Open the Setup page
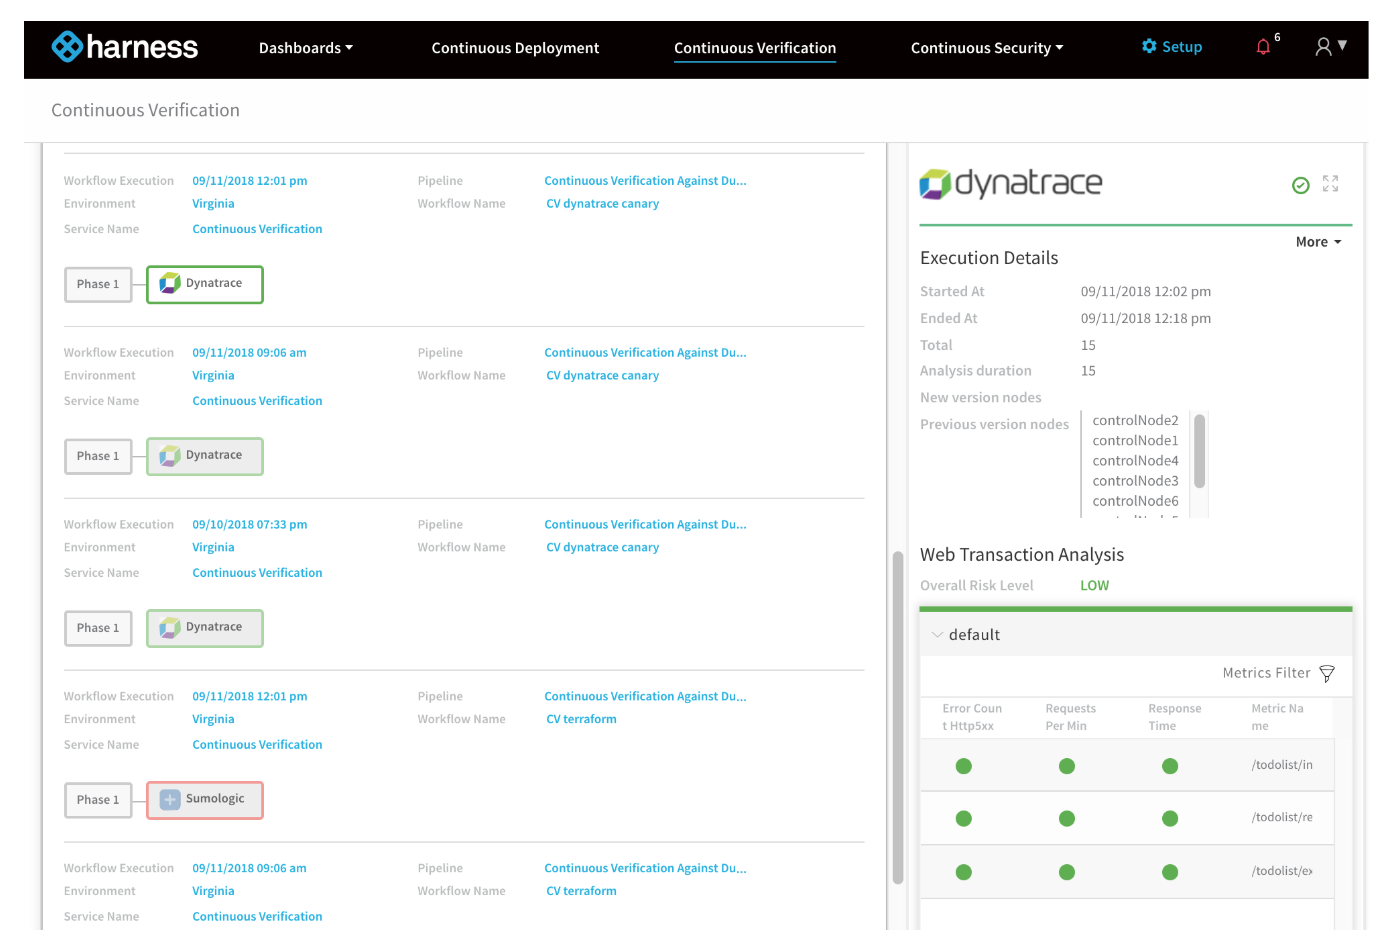Screen dimensions: 1384x946 [1172, 47]
